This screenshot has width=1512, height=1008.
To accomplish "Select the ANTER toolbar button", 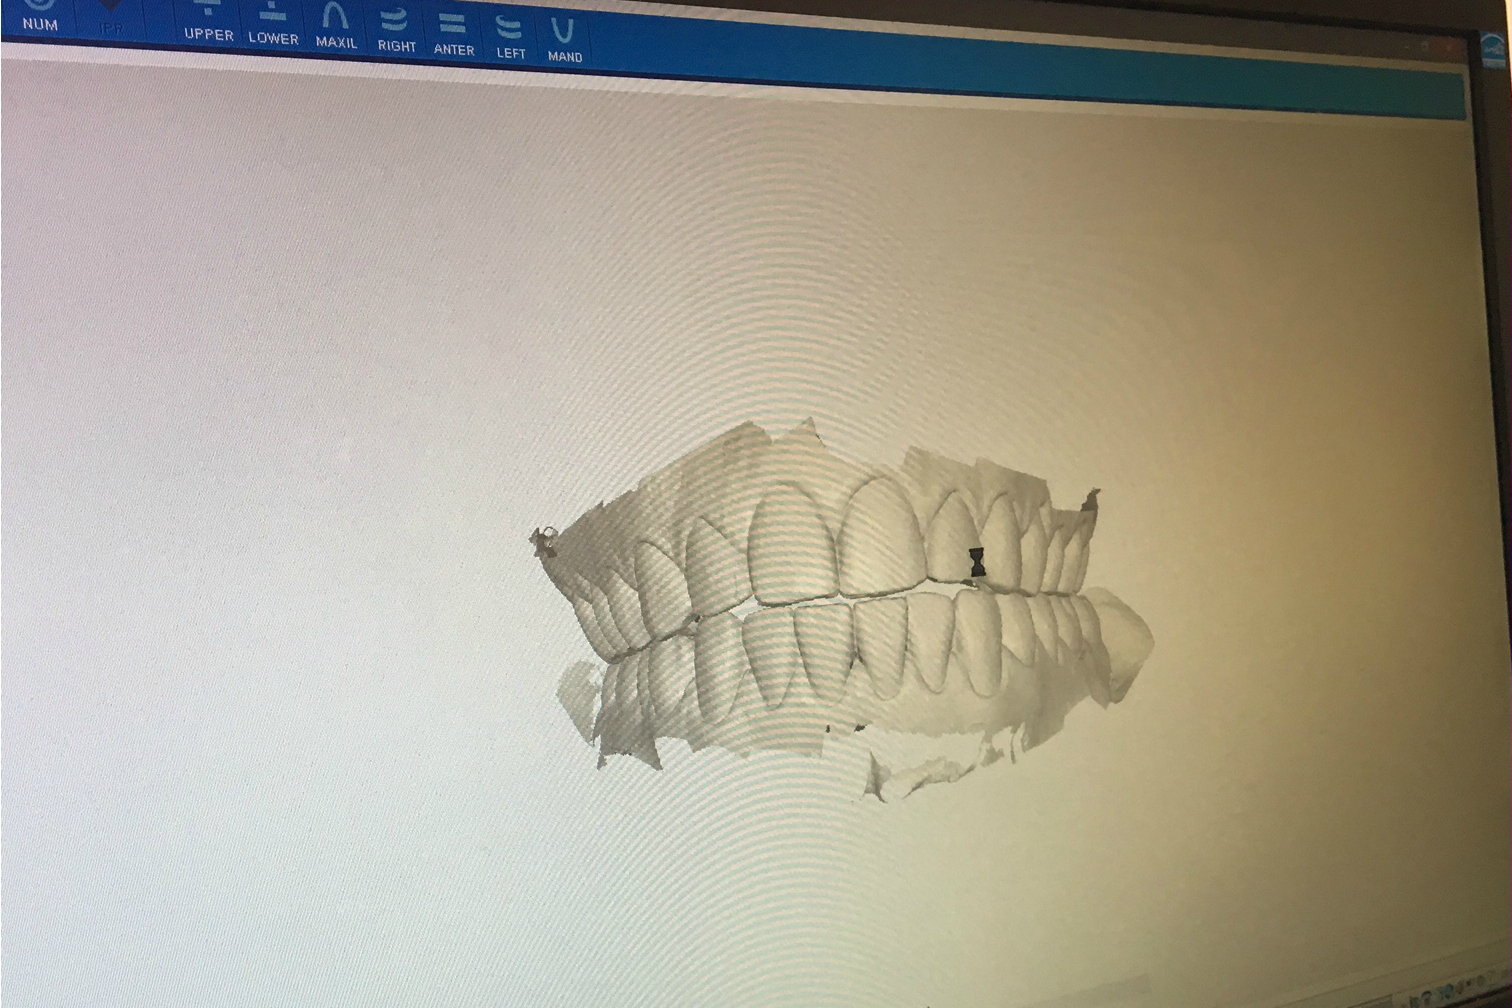I will pos(454,50).
